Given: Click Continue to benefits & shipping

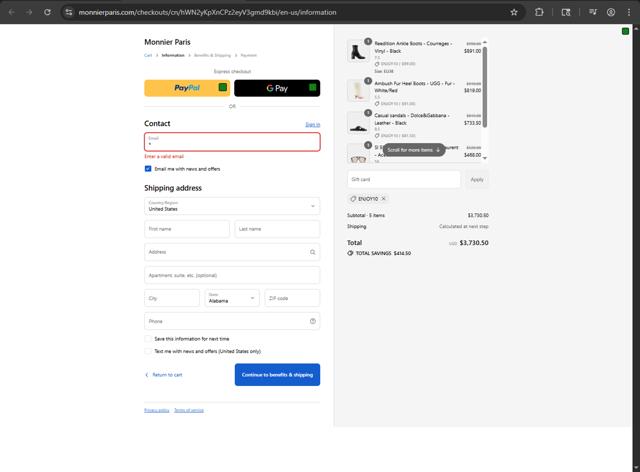Looking at the screenshot, I should click(277, 375).
